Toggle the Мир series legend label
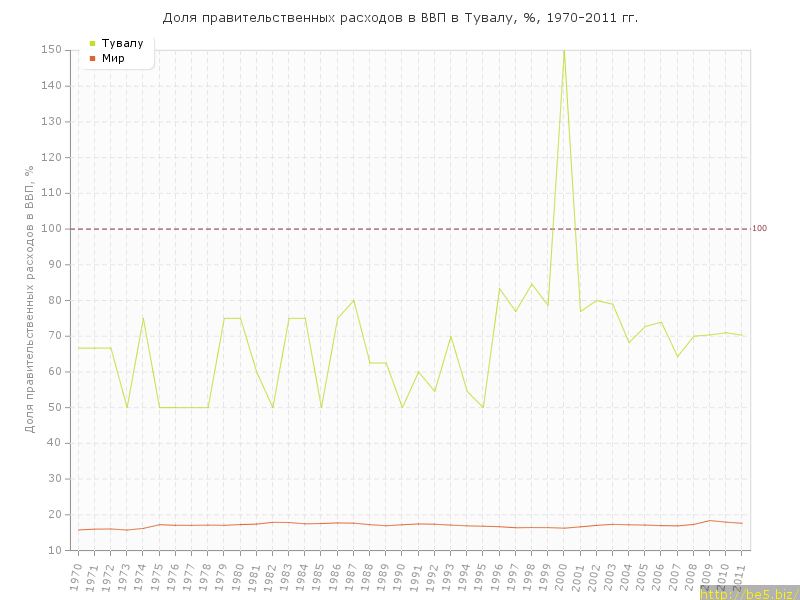The height and width of the screenshot is (600, 800). (113, 58)
